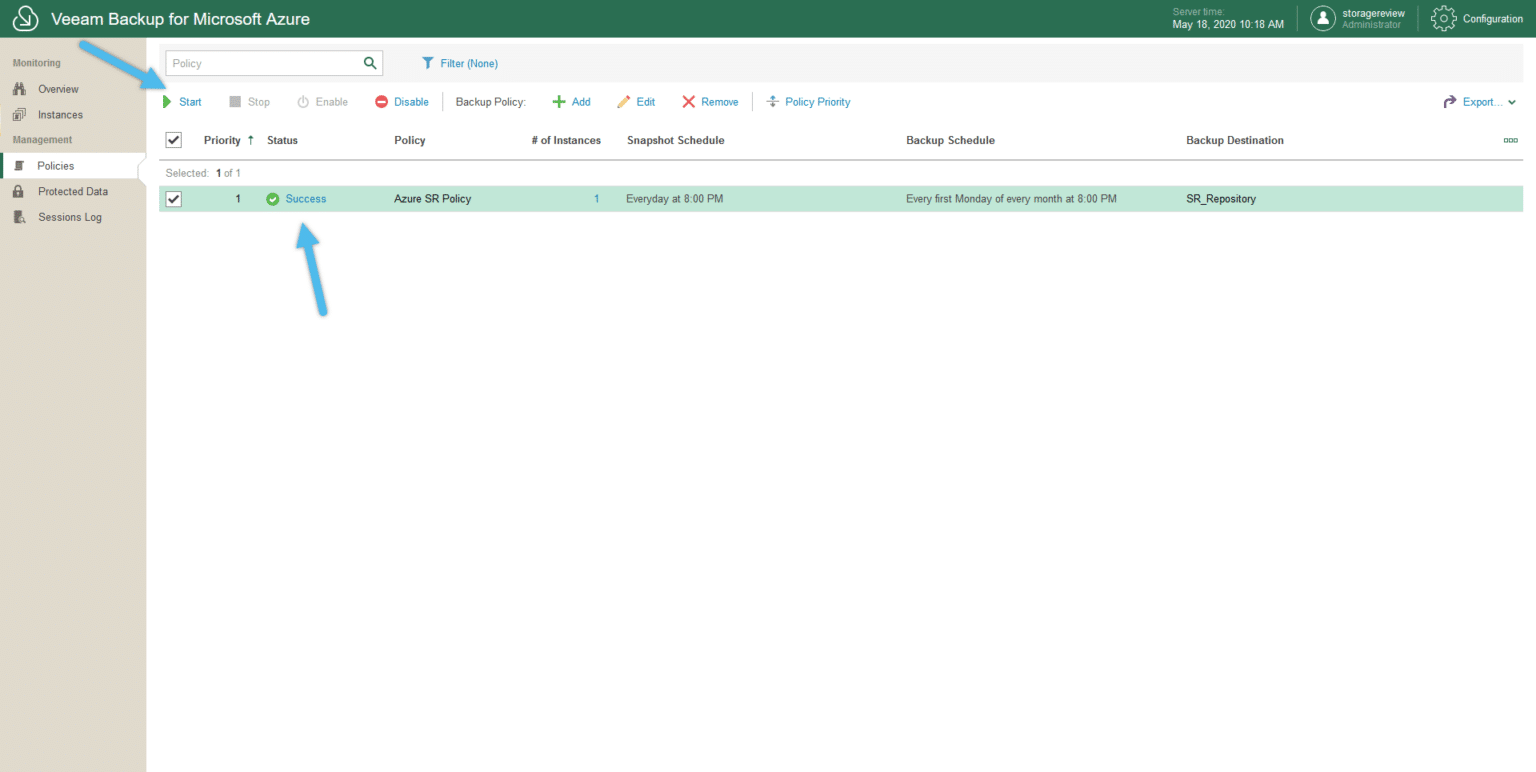The height and width of the screenshot is (772, 1536).
Task: Click the Instances sidebar icon
Action: click(x=19, y=115)
